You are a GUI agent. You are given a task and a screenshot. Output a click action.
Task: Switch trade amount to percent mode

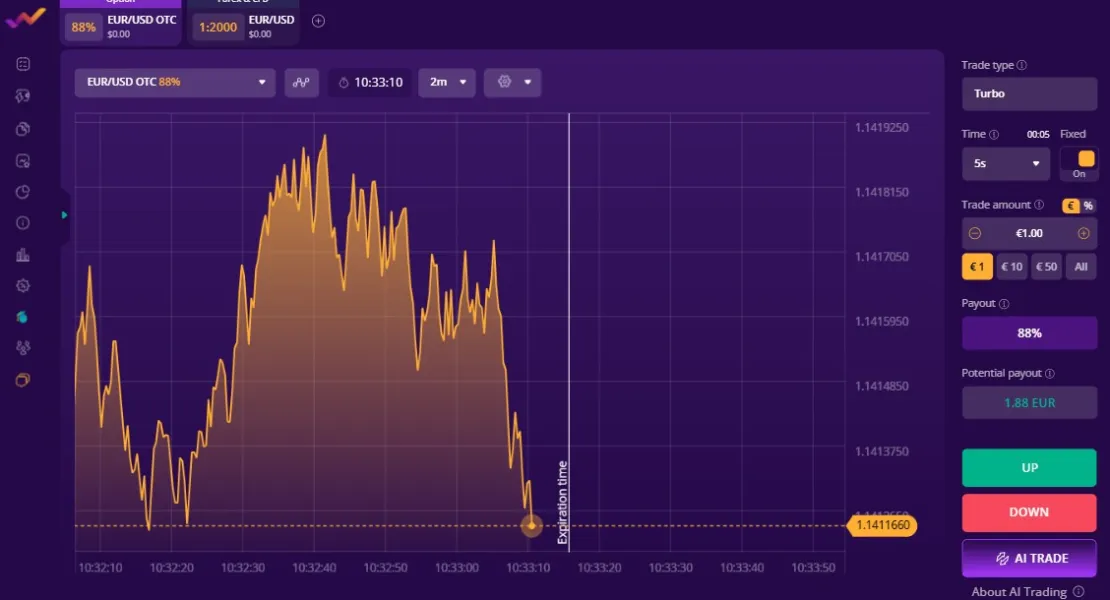(1088, 206)
